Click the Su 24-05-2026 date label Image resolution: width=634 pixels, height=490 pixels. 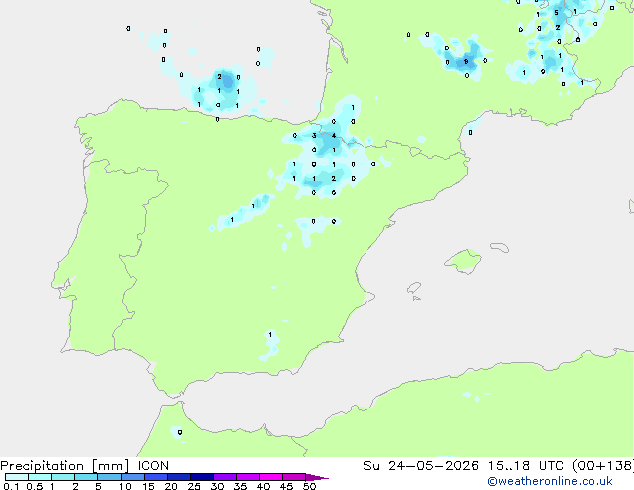(x=421, y=465)
